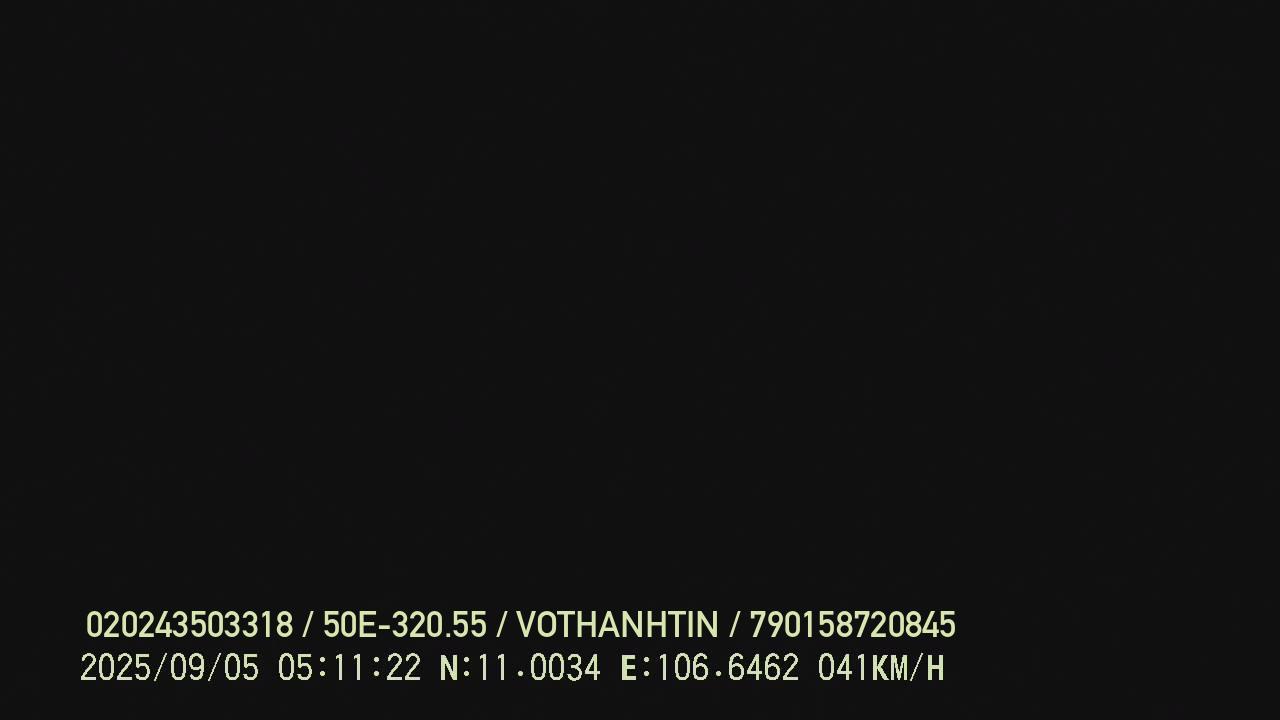
Task: Click the N: latitude prefix label
Action: click(455, 668)
